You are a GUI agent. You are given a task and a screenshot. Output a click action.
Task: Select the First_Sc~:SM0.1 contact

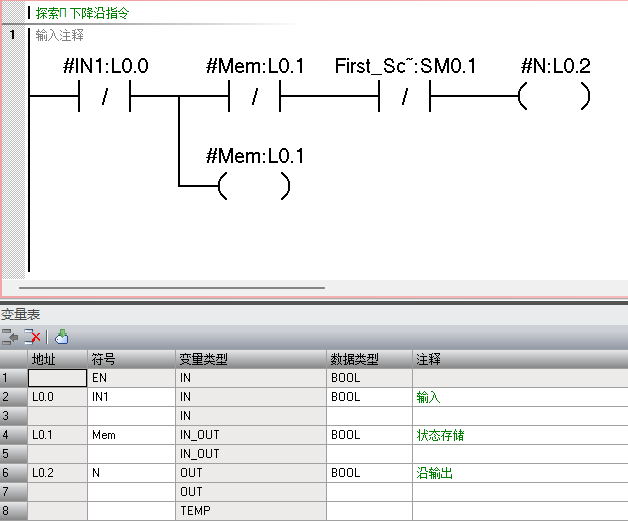(x=405, y=97)
